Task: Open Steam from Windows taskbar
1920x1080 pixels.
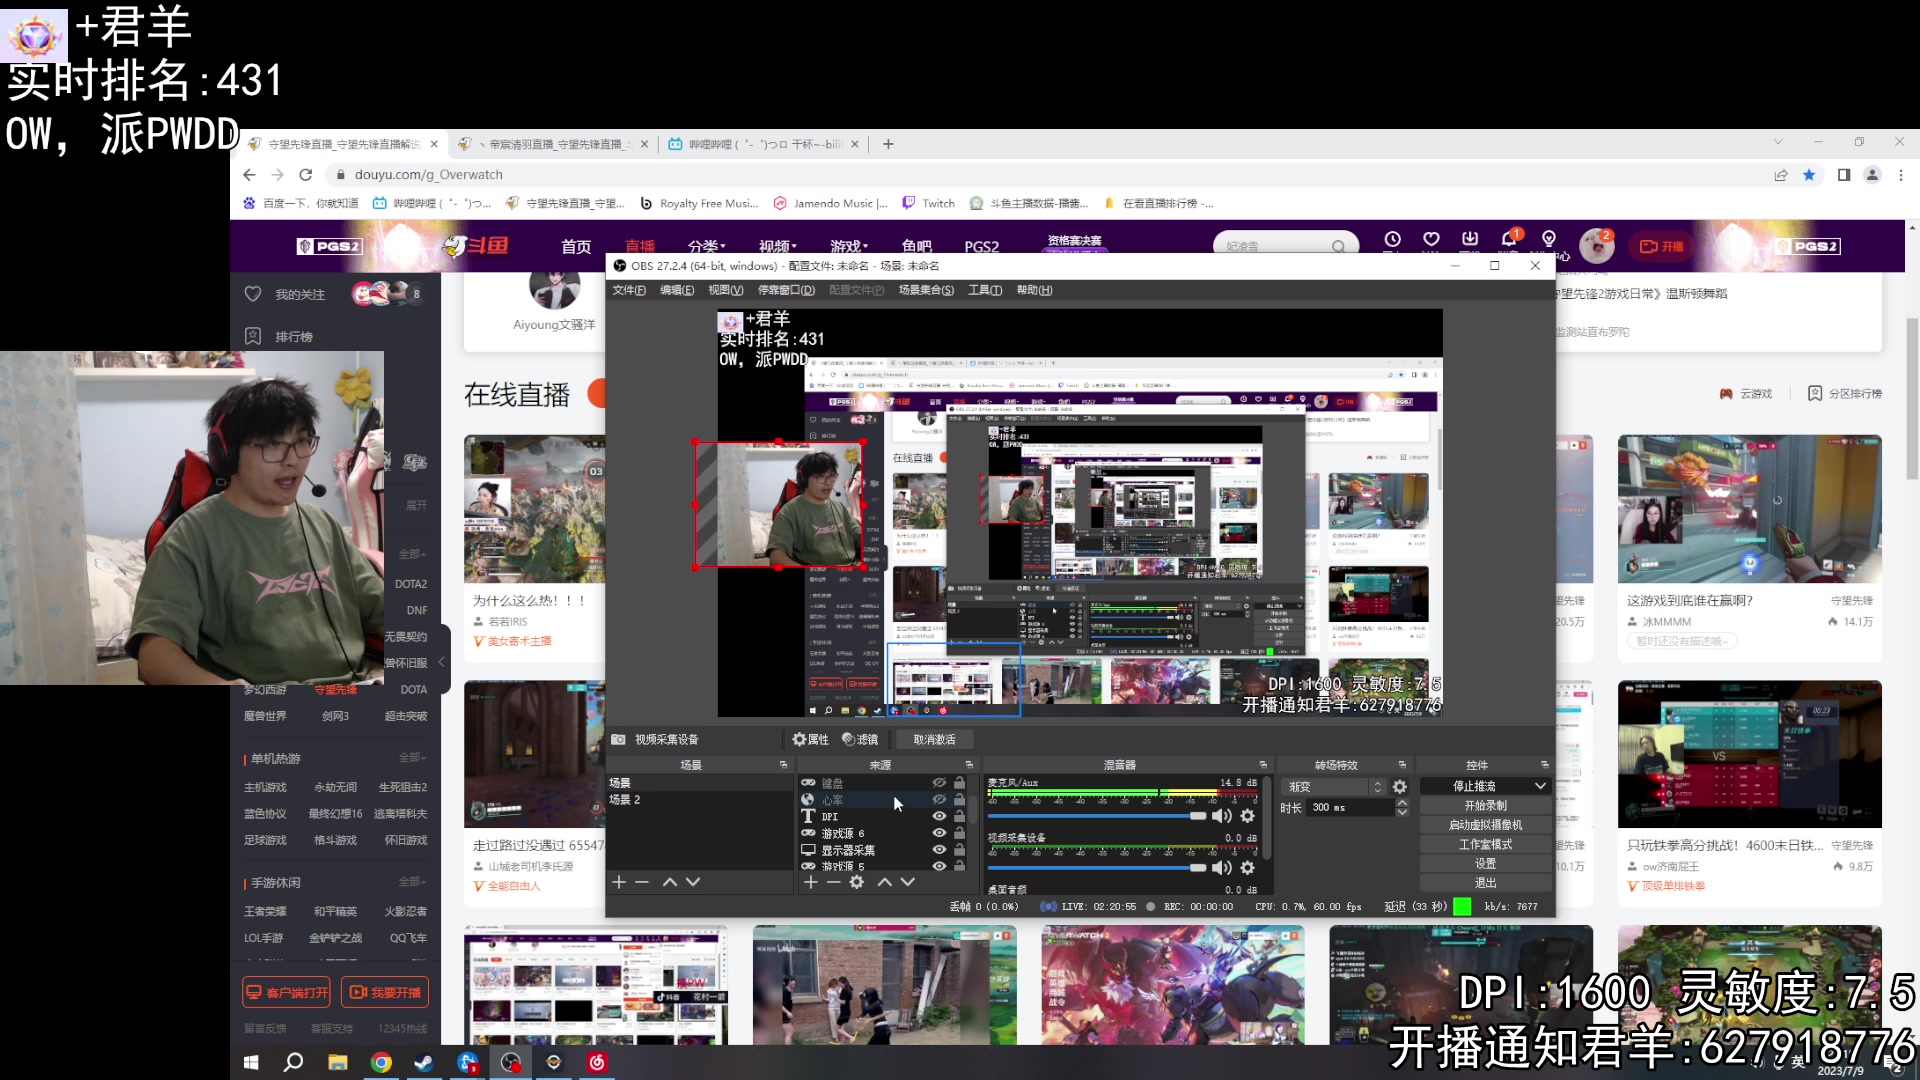Action: click(x=424, y=1062)
